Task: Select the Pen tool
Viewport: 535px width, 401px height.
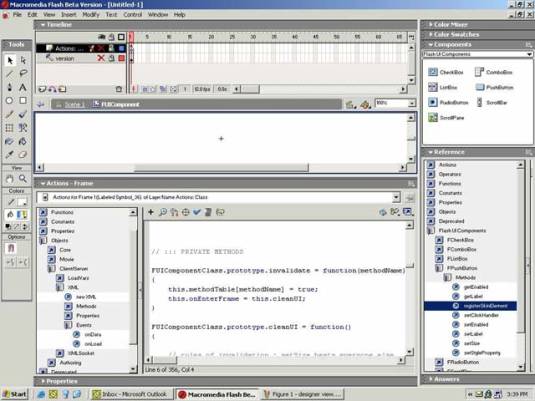Action: point(10,87)
